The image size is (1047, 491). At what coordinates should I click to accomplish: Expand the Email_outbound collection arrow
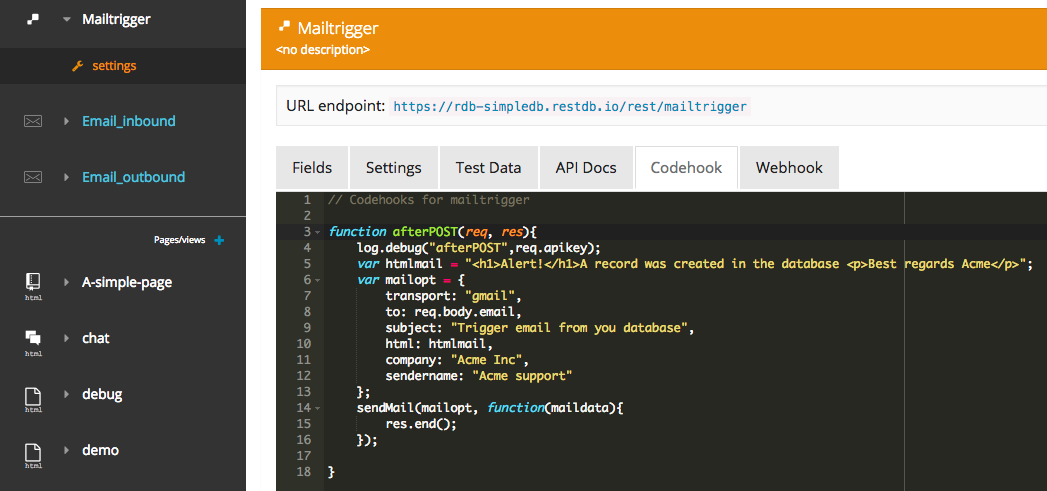(x=67, y=177)
